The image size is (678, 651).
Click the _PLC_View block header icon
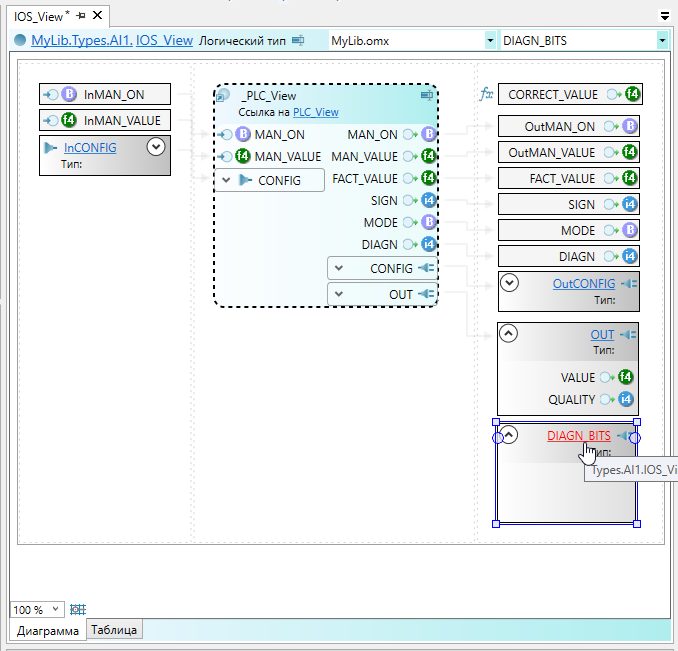tap(224, 96)
